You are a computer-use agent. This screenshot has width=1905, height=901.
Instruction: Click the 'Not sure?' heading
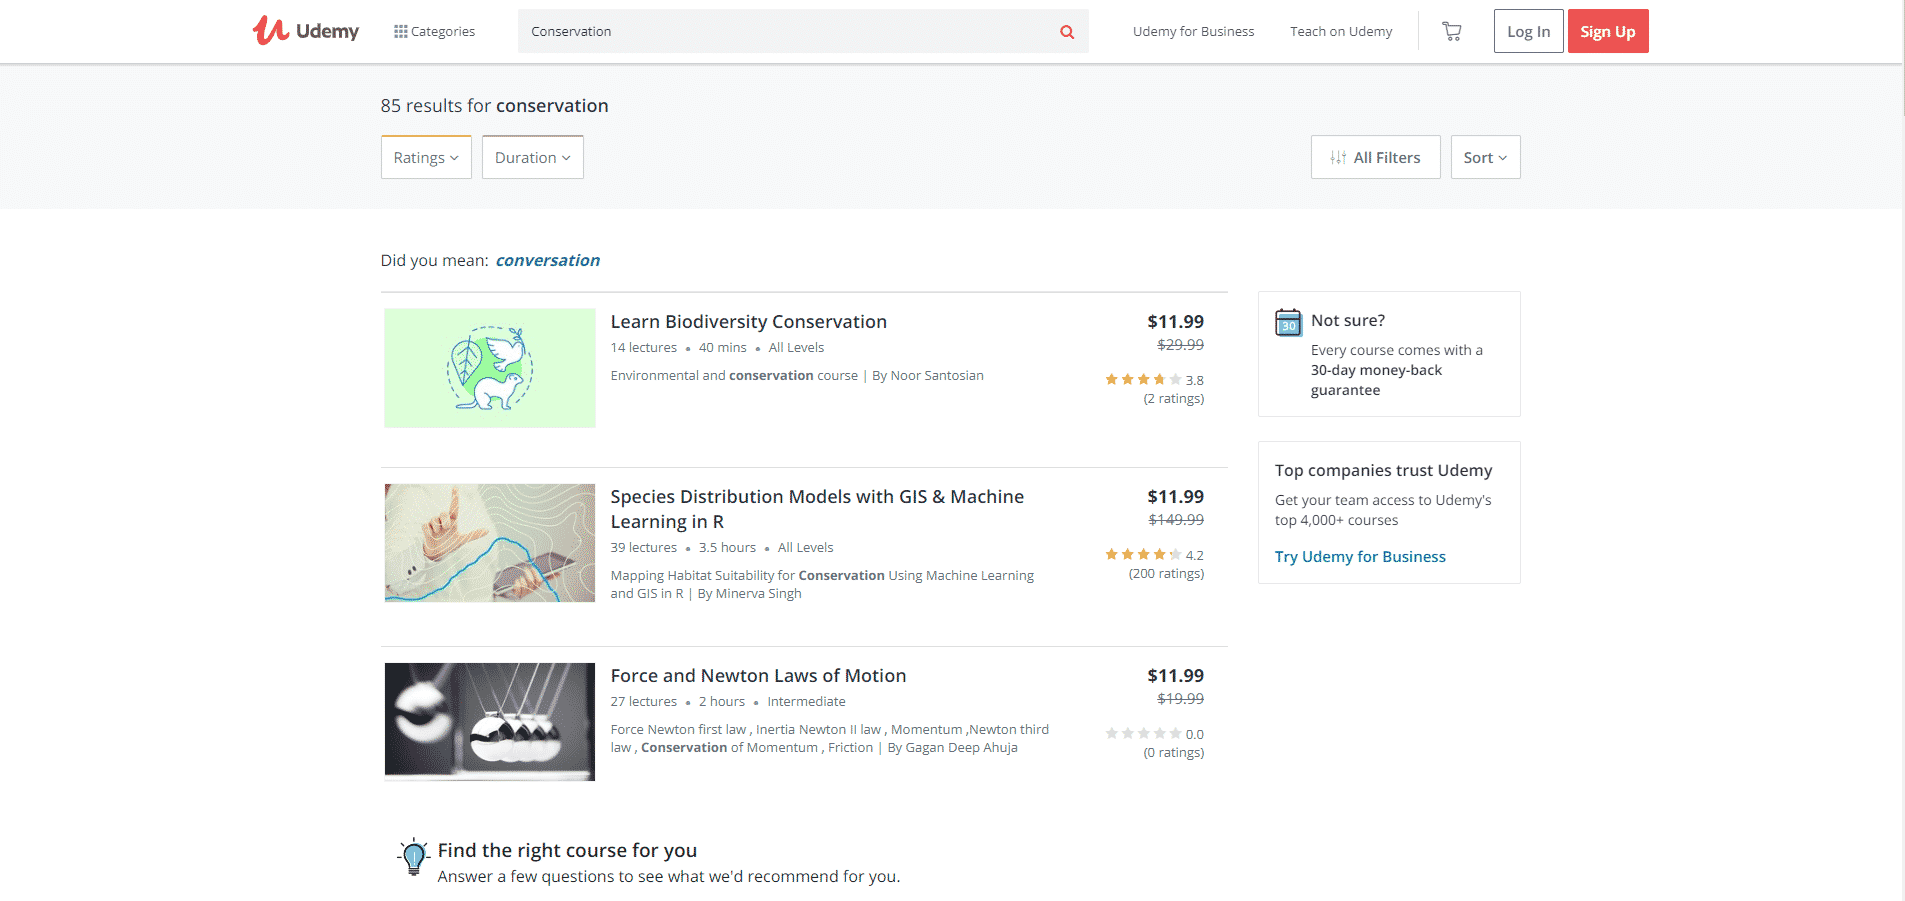[1348, 320]
